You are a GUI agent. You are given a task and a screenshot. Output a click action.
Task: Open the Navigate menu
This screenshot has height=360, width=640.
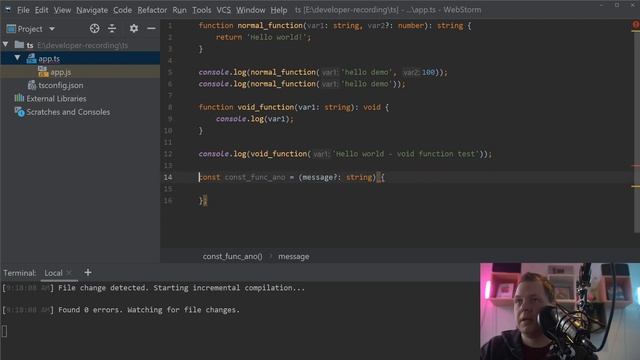click(92, 10)
